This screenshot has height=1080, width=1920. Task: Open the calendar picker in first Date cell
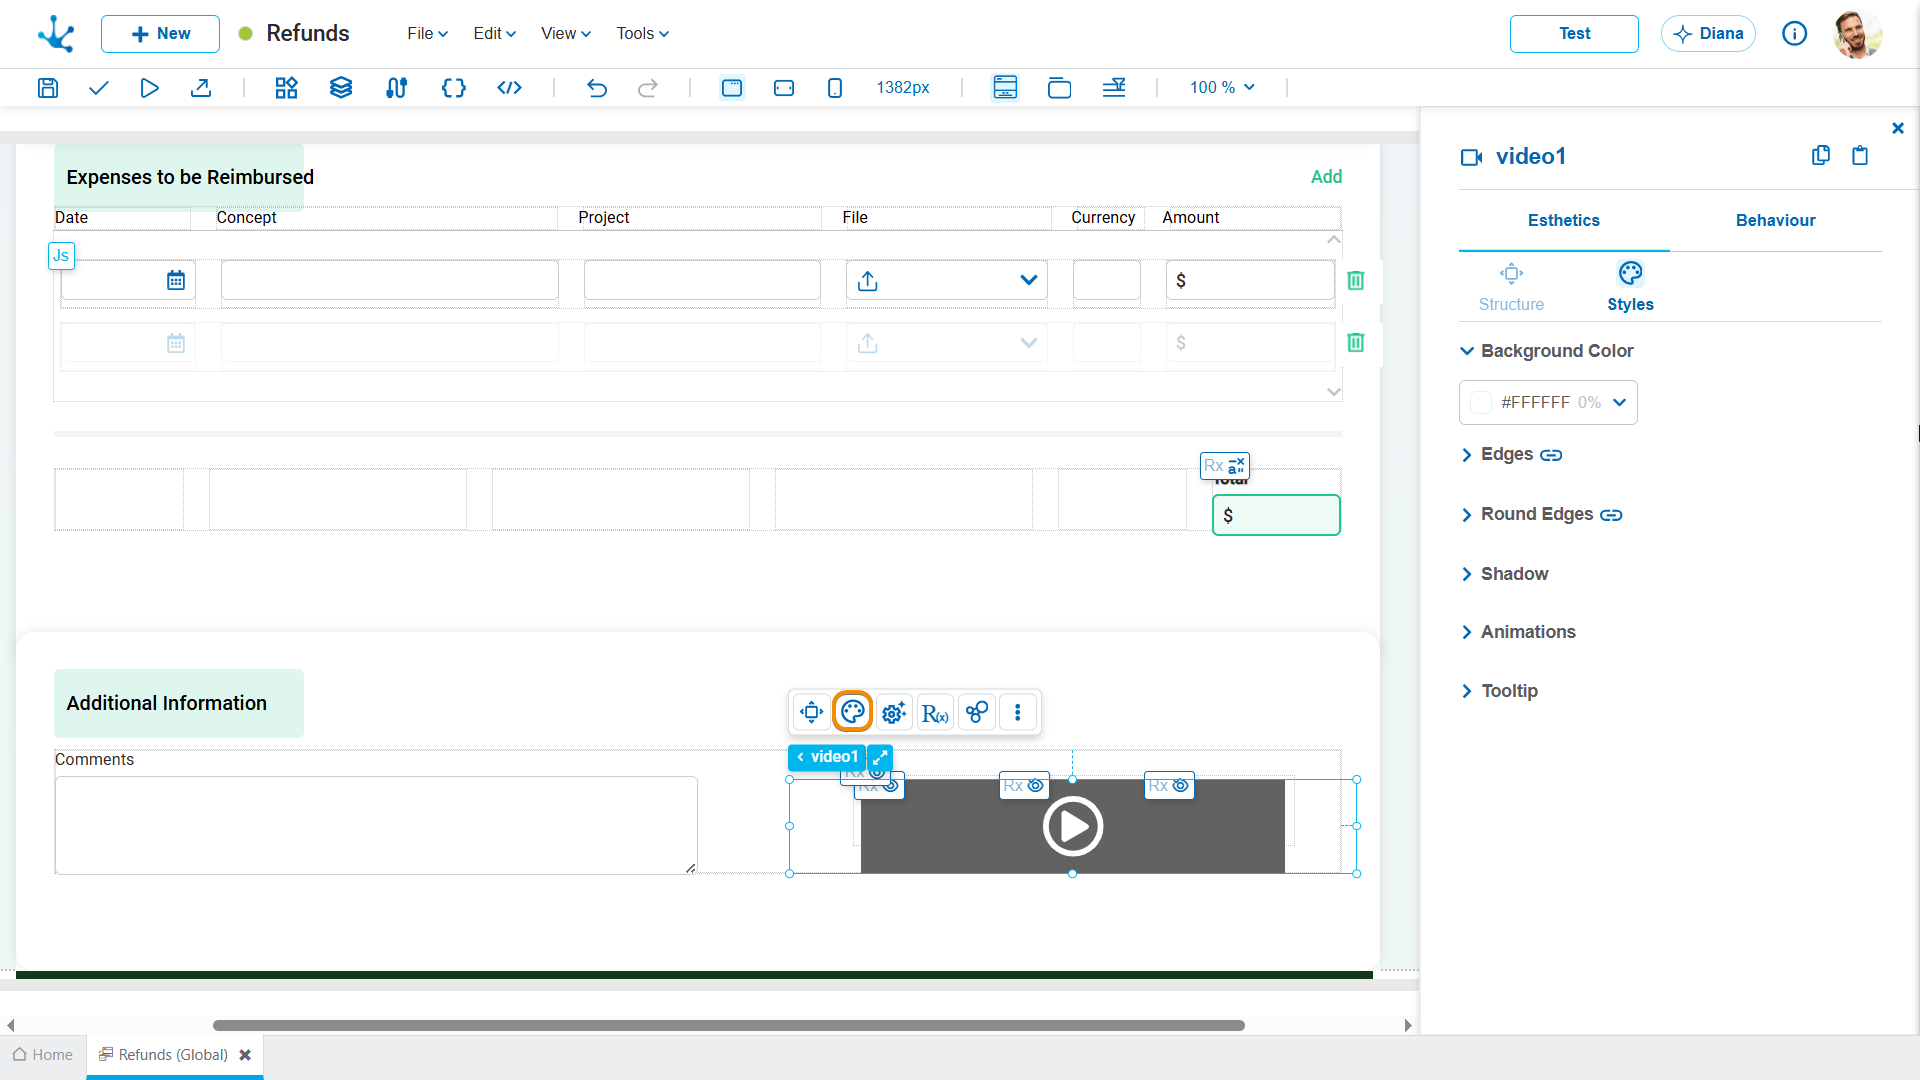click(176, 280)
